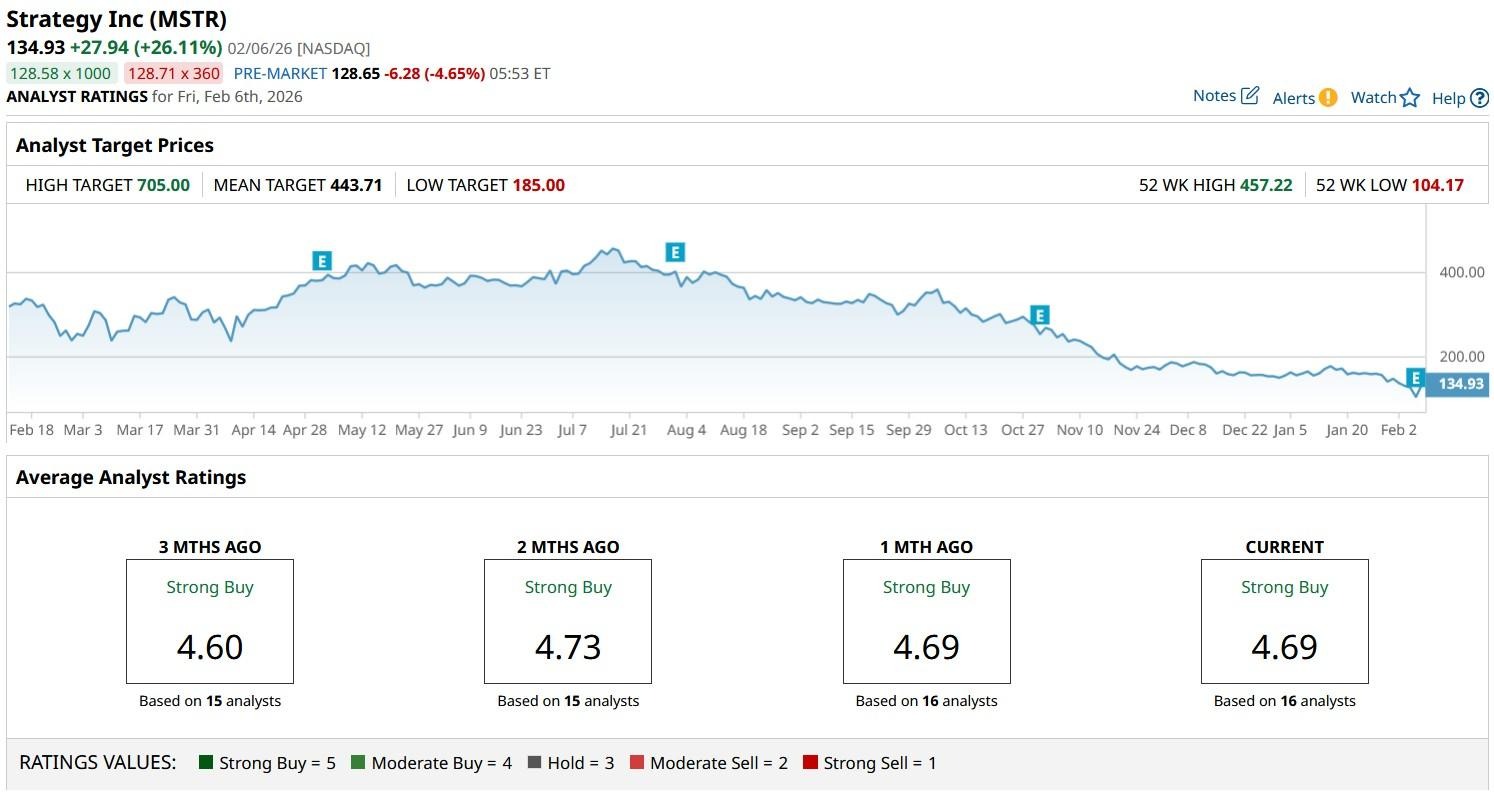Click the 200.00 y-axis label
1494x795 pixels.
click(x=1461, y=357)
